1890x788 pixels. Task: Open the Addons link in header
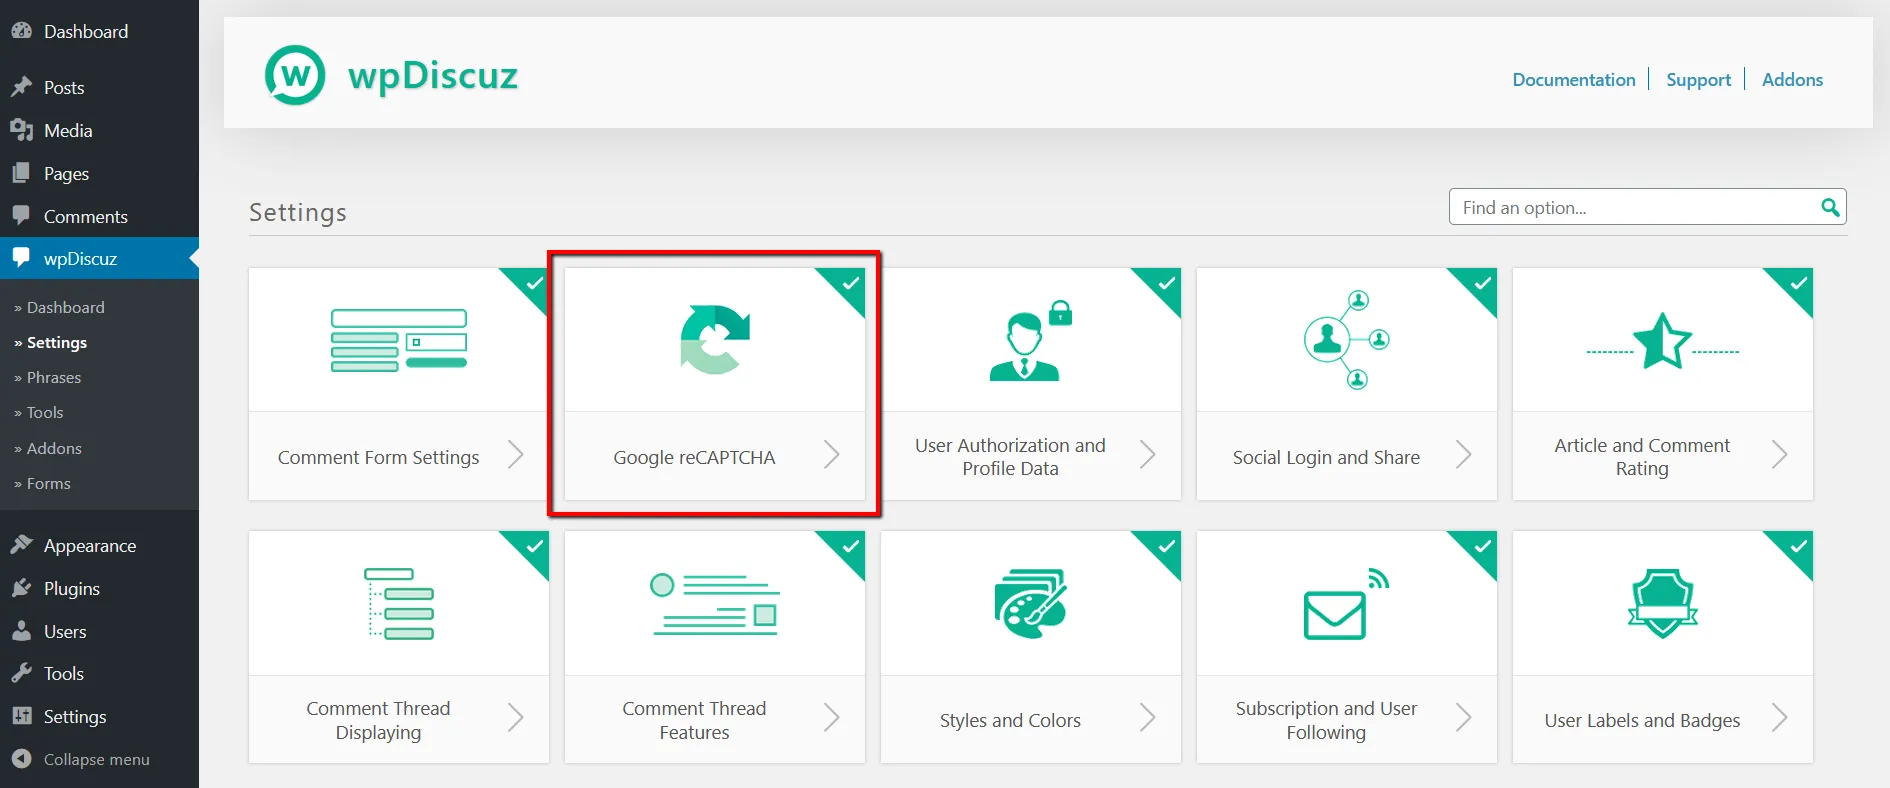pos(1792,80)
